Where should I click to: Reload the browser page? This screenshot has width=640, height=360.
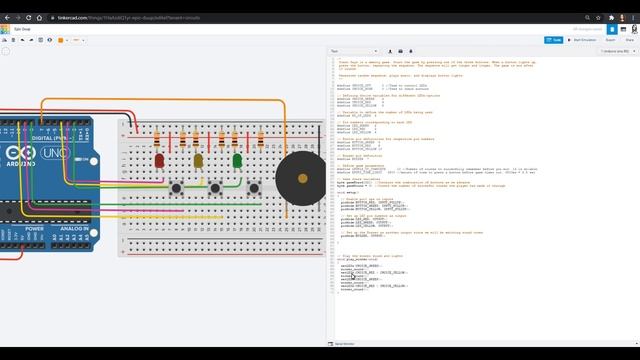tap(29, 18)
